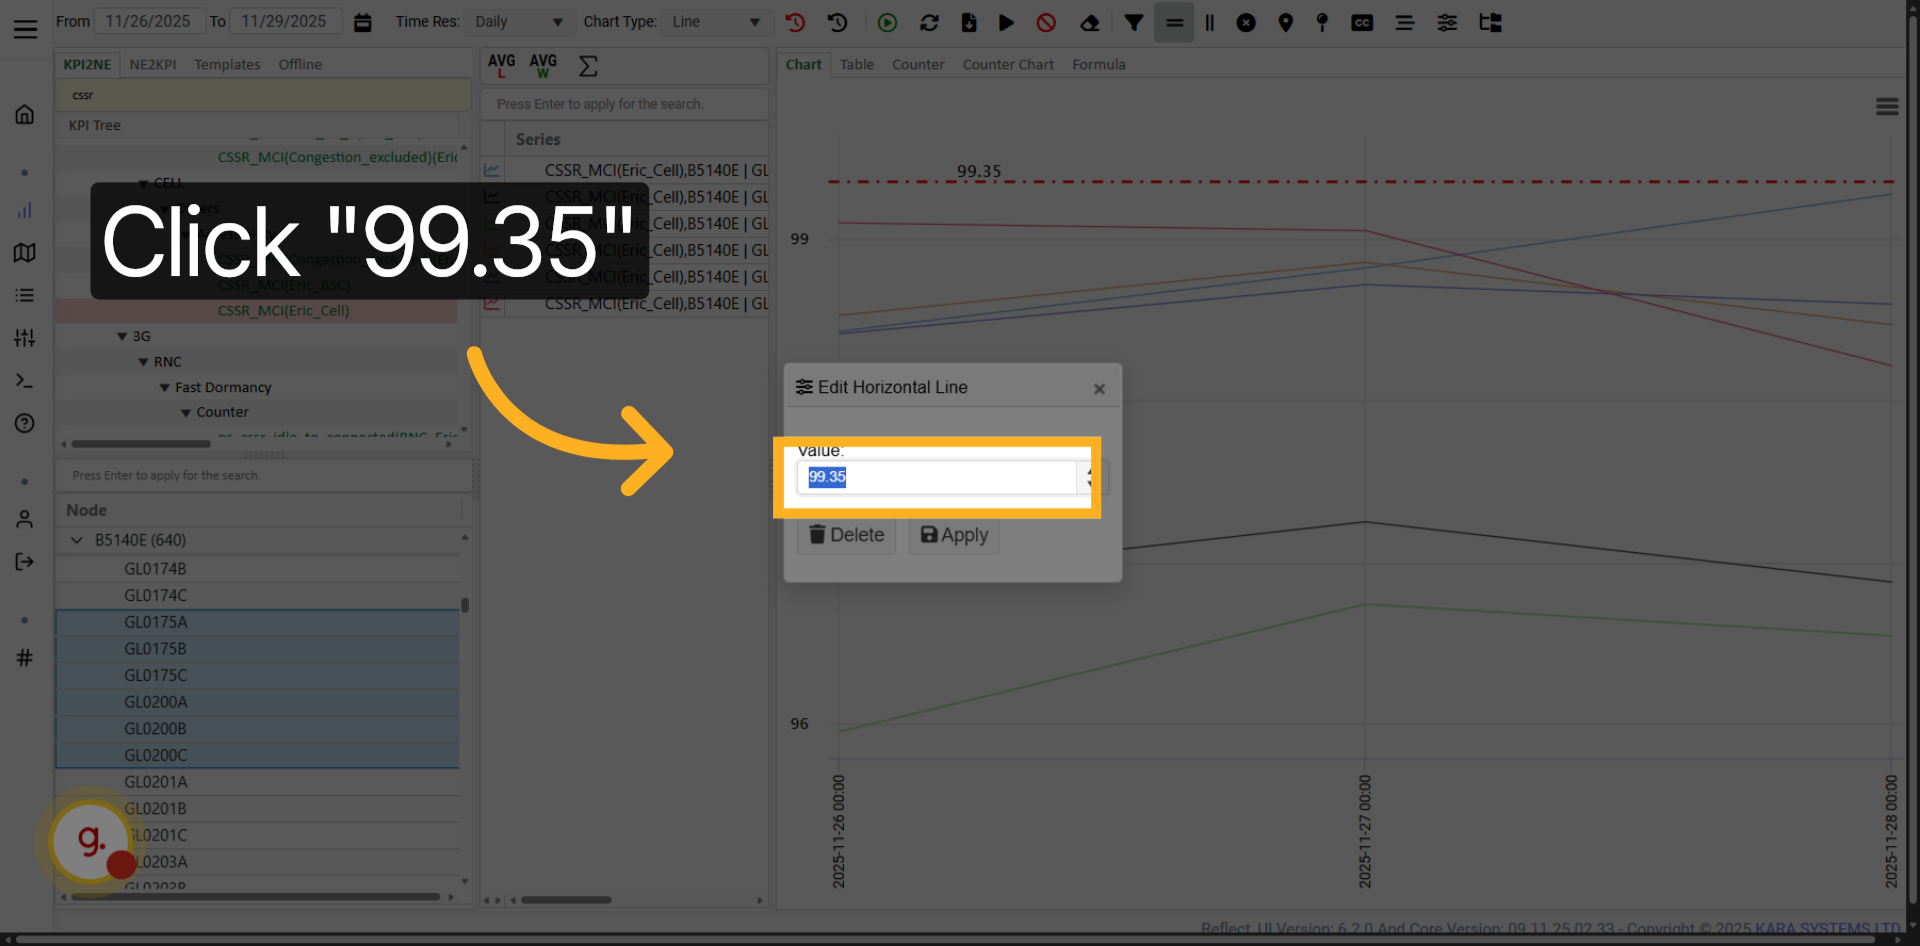Select the eraser clear tool
The width and height of the screenshot is (1920, 946).
tap(1090, 22)
